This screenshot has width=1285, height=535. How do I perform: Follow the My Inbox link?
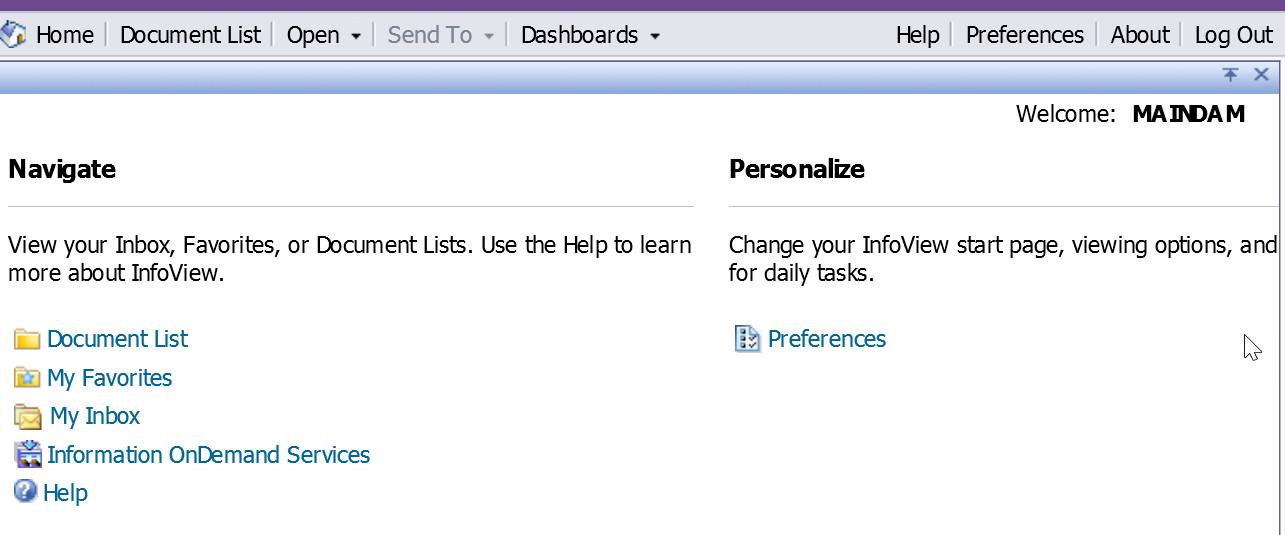pyautogui.click(x=95, y=416)
